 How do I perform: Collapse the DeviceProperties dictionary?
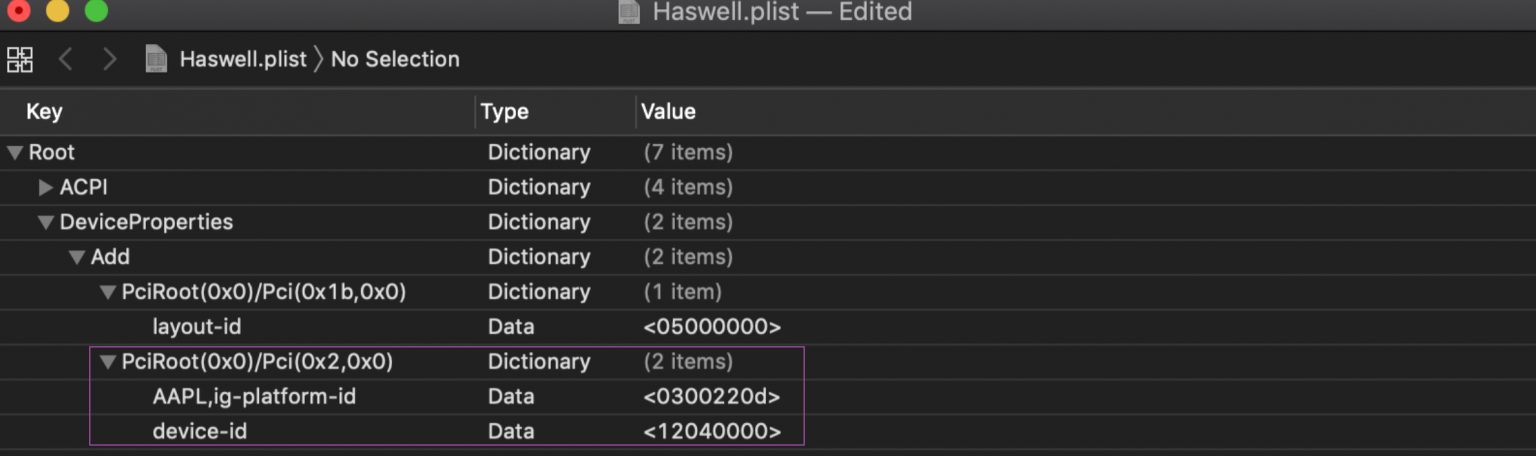46,223
